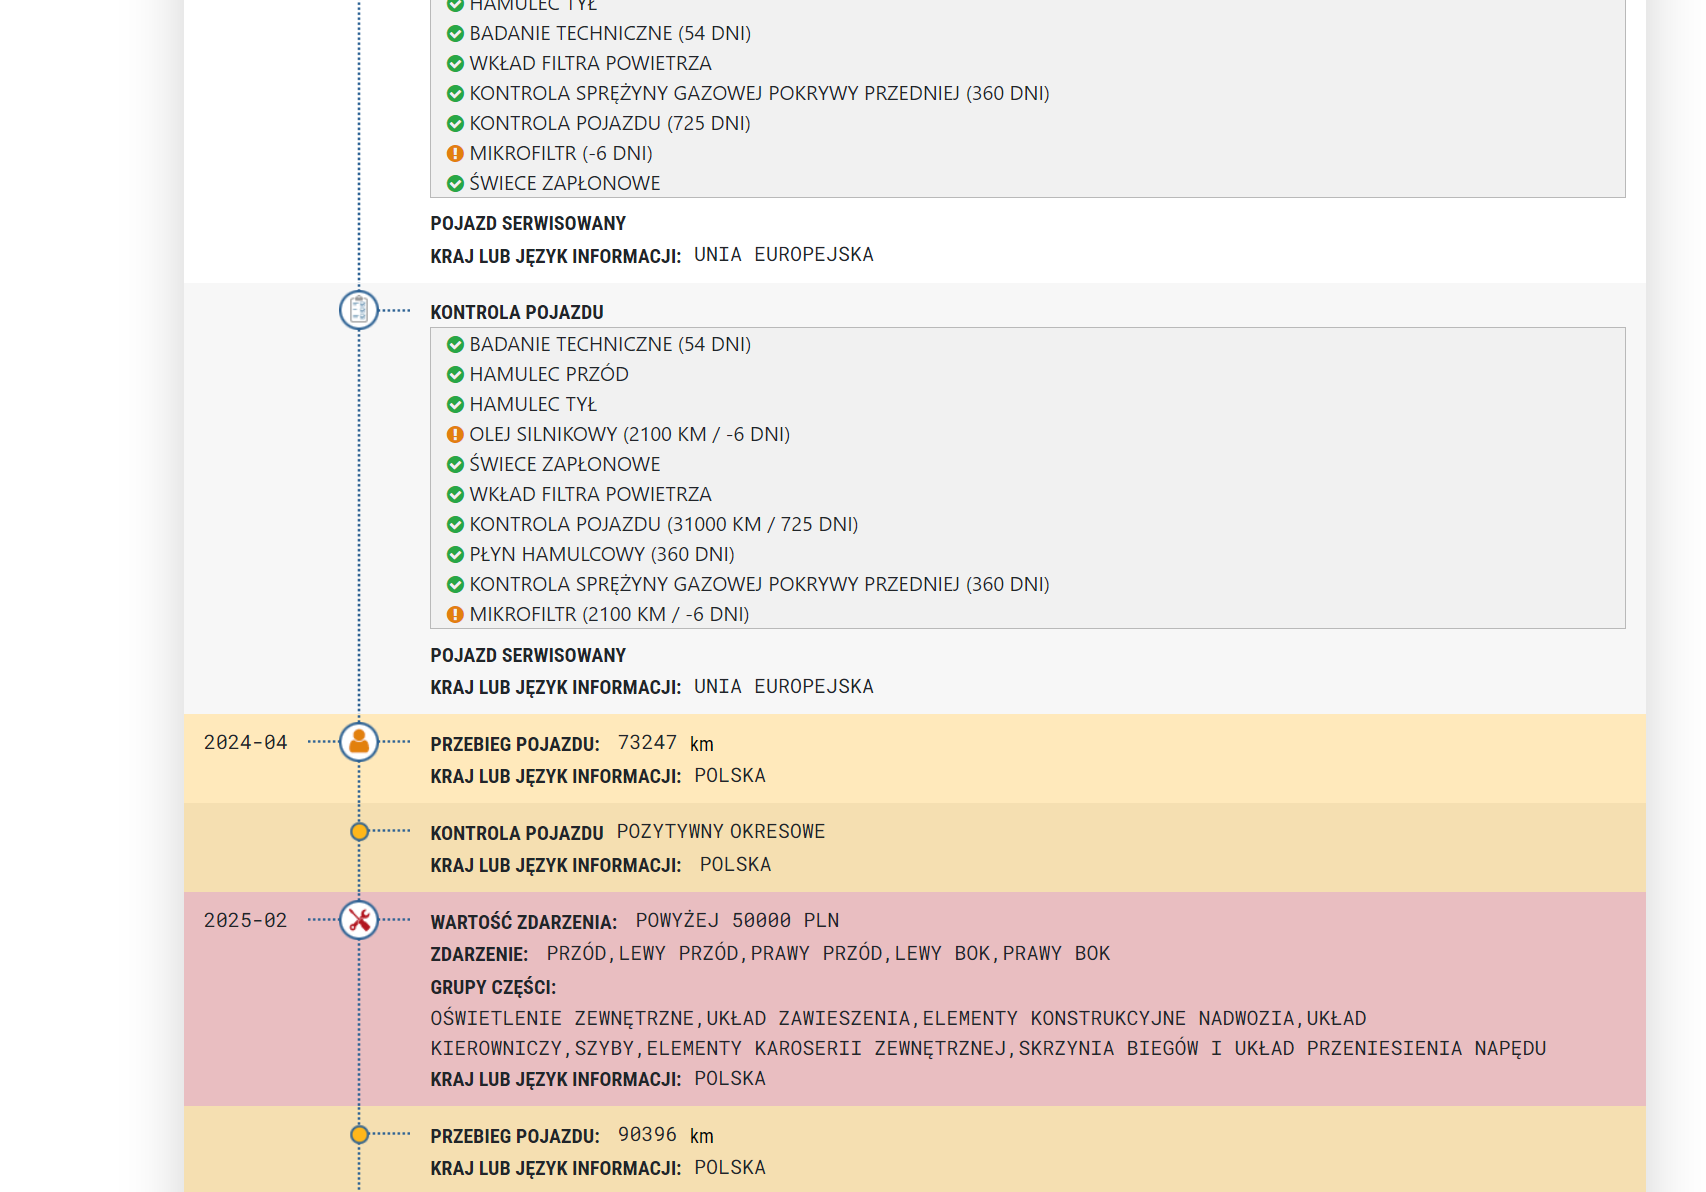Screen dimensions: 1706x1192
Task: Select the OŚWIETLENIE ZEWNĘTRZNE parts group line
Action: point(898,1019)
